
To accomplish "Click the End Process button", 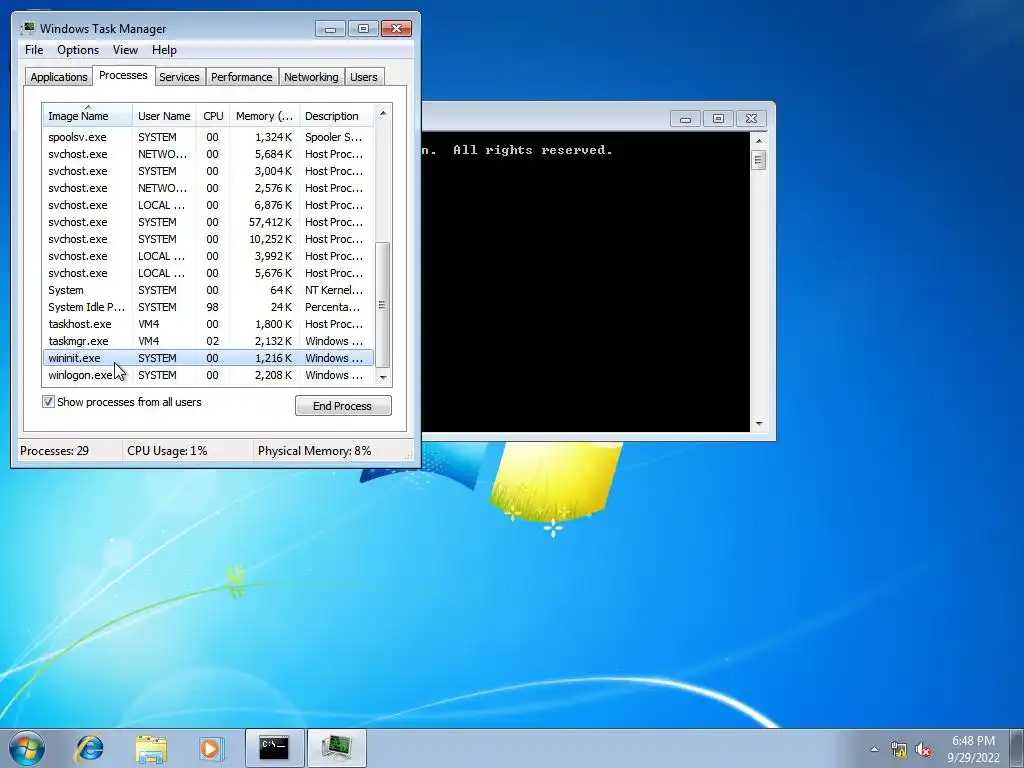I will 343,406.
